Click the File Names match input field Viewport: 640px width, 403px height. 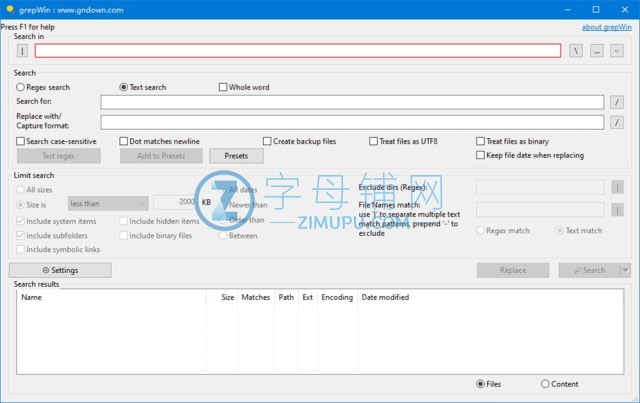pyautogui.click(x=540, y=210)
